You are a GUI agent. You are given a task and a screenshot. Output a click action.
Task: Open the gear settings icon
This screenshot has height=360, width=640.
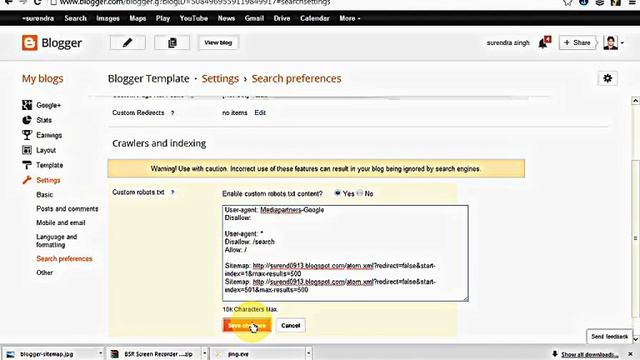click(x=607, y=78)
